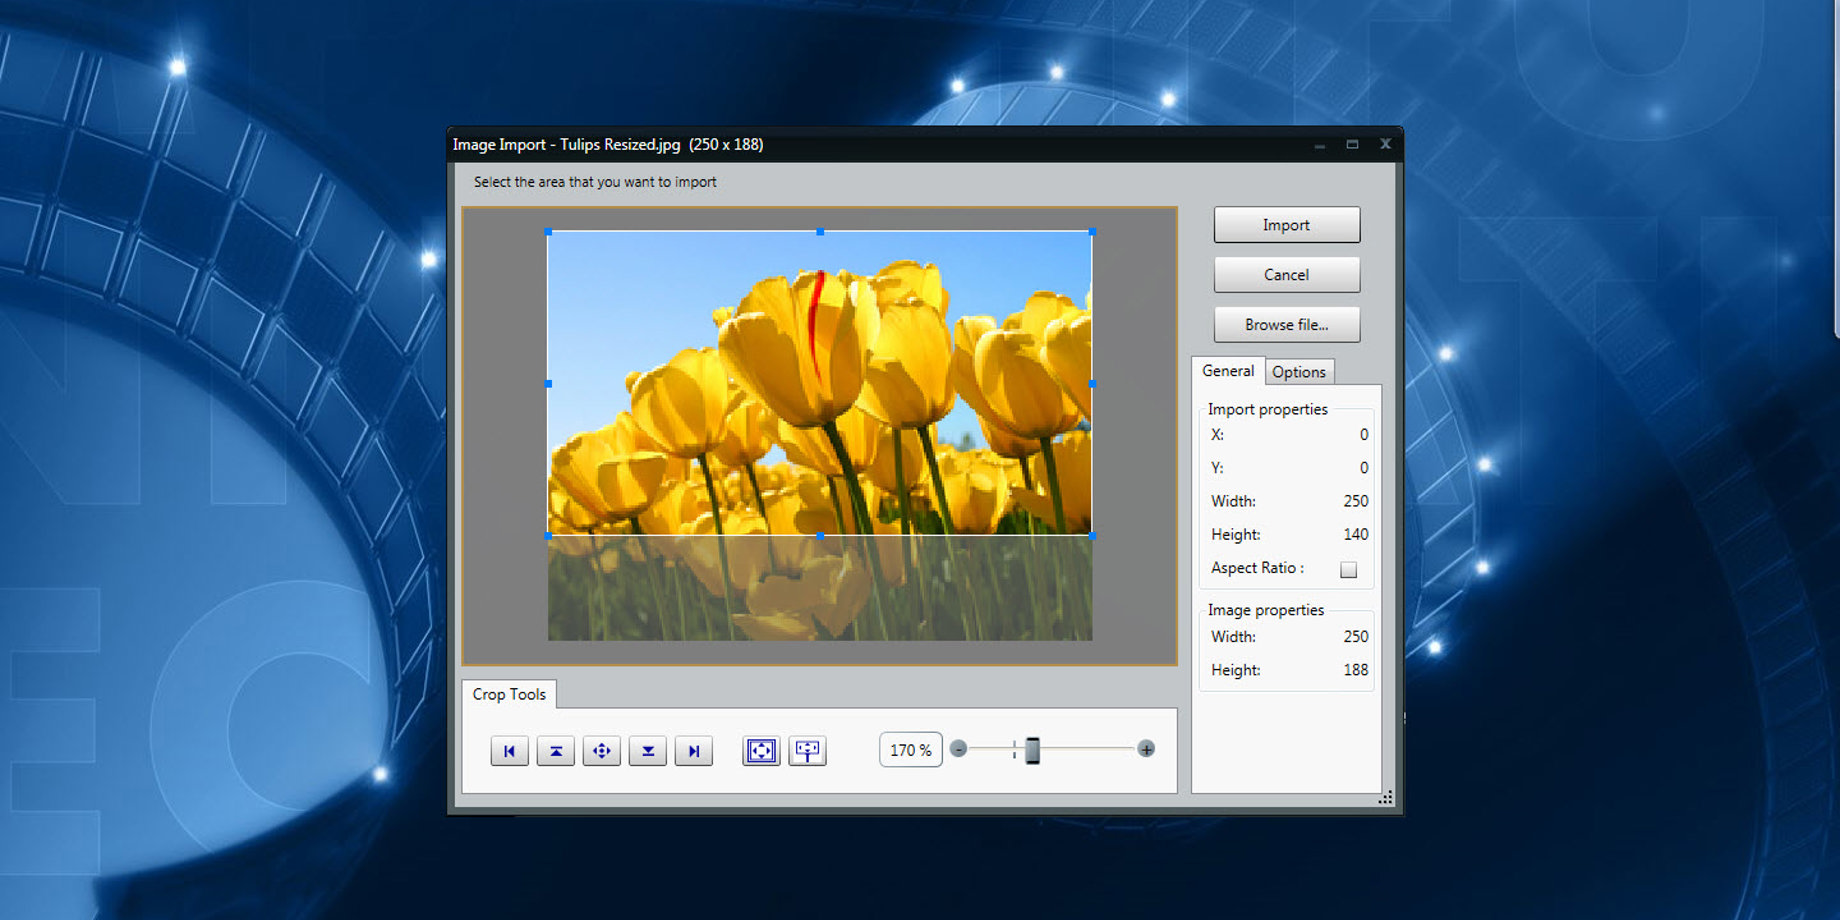1840x920 pixels.
Task: Select the full image area icon
Action: pyautogui.click(x=761, y=751)
